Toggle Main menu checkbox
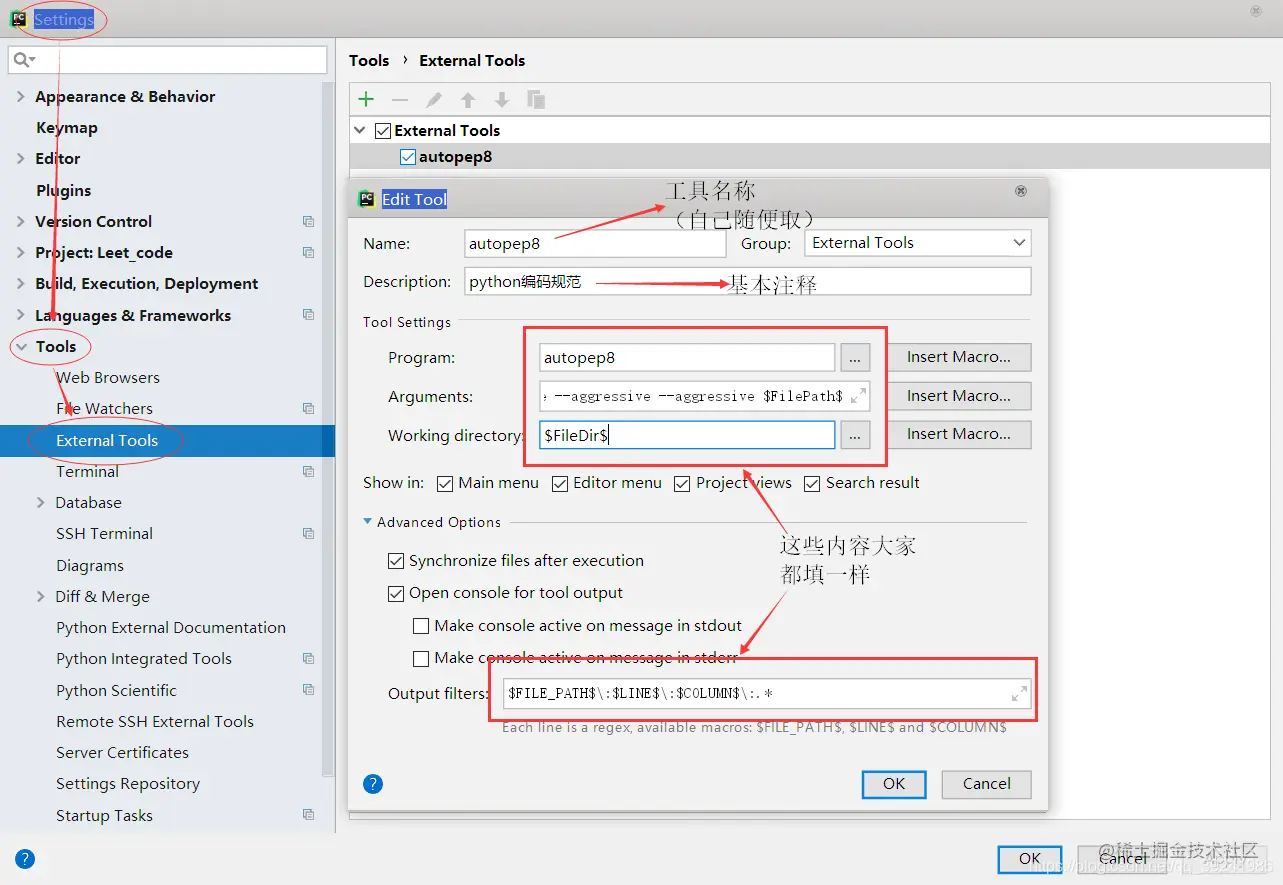 click(445, 484)
